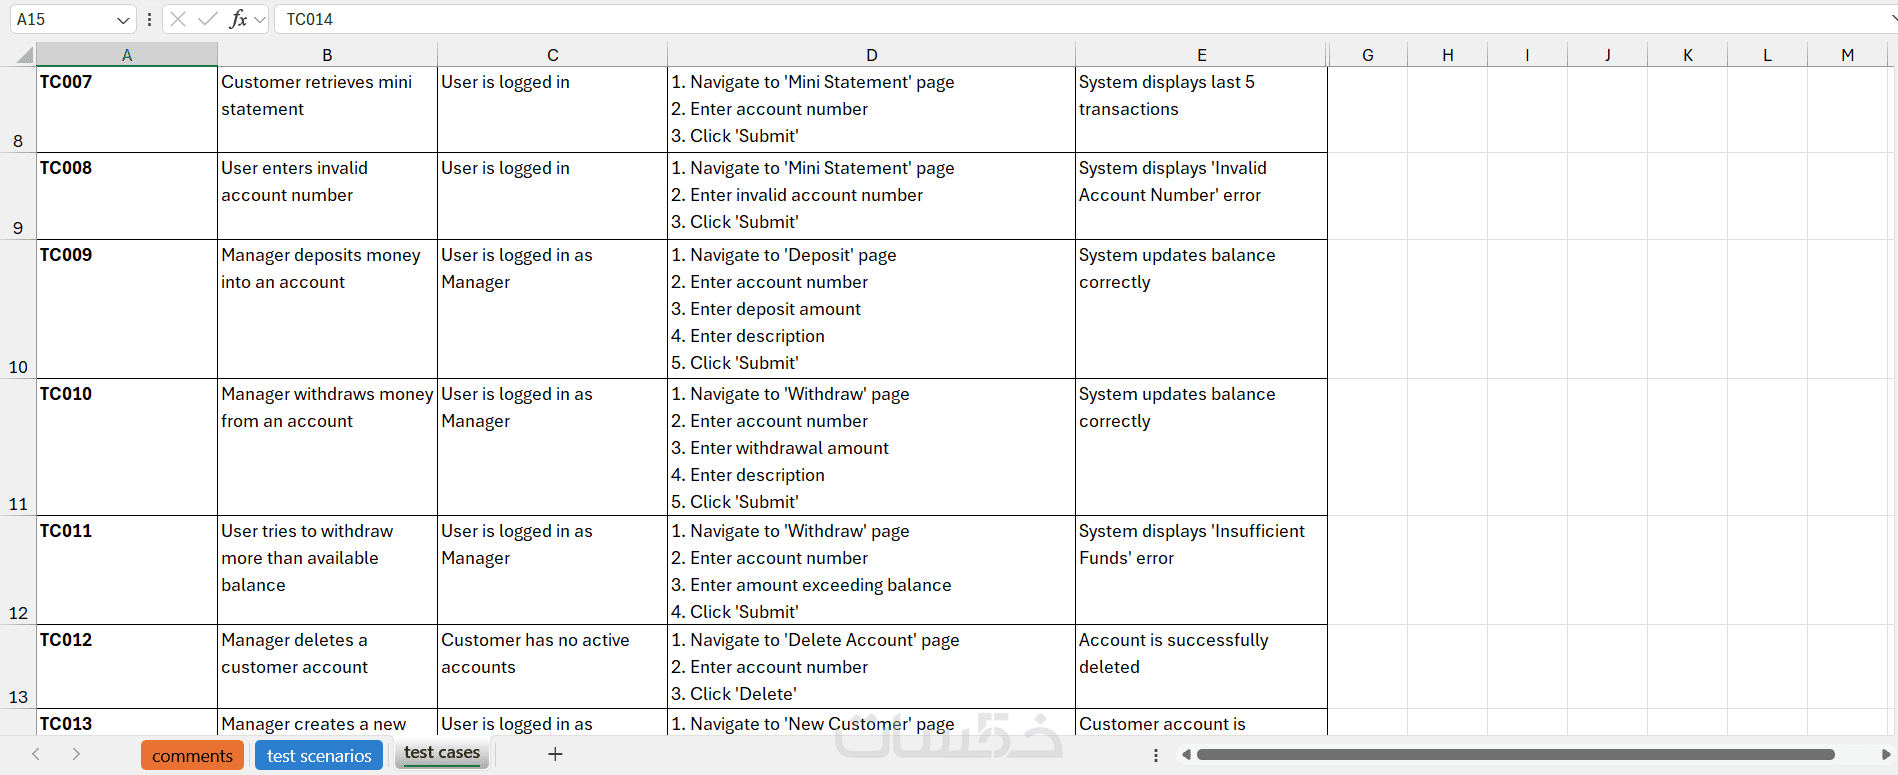The width and height of the screenshot is (1898, 775).
Task: Select column H header
Action: click(x=1447, y=55)
